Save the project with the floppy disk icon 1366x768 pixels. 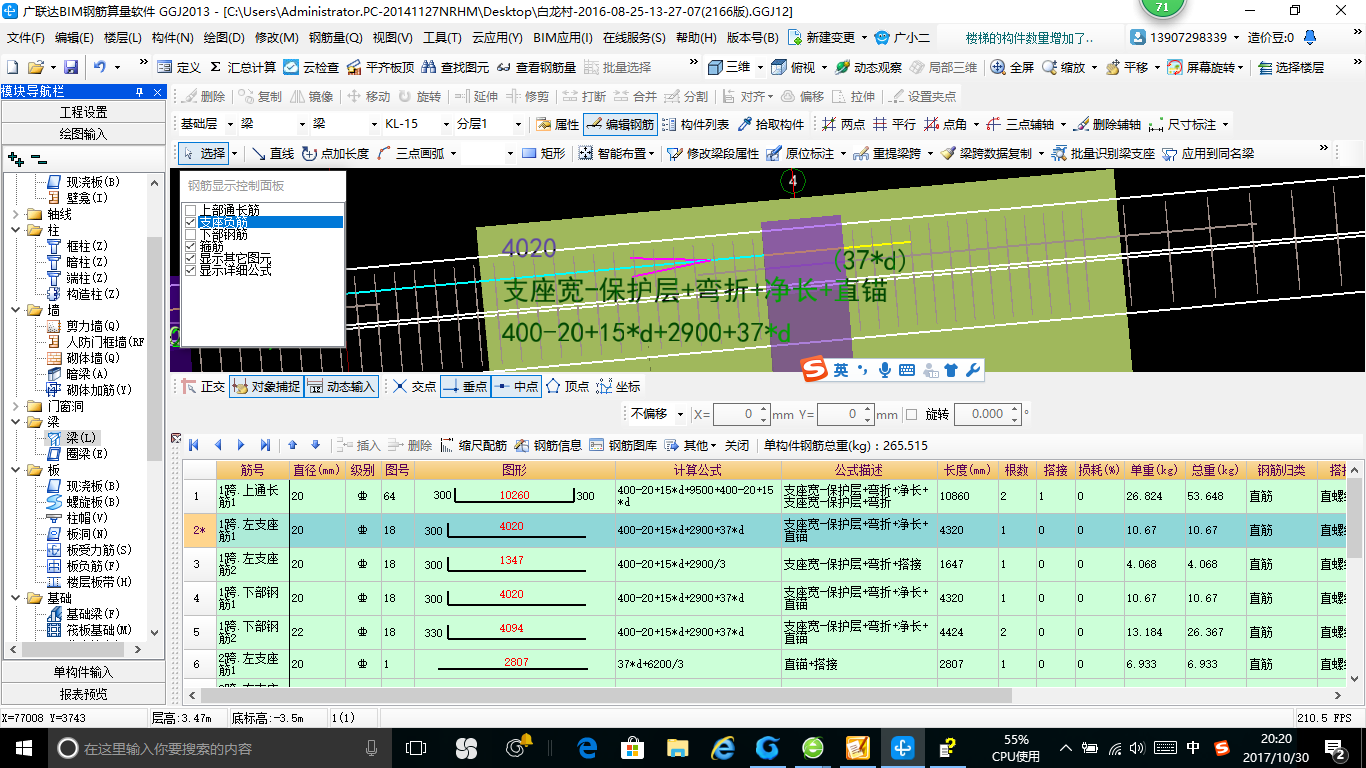click(71, 67)
